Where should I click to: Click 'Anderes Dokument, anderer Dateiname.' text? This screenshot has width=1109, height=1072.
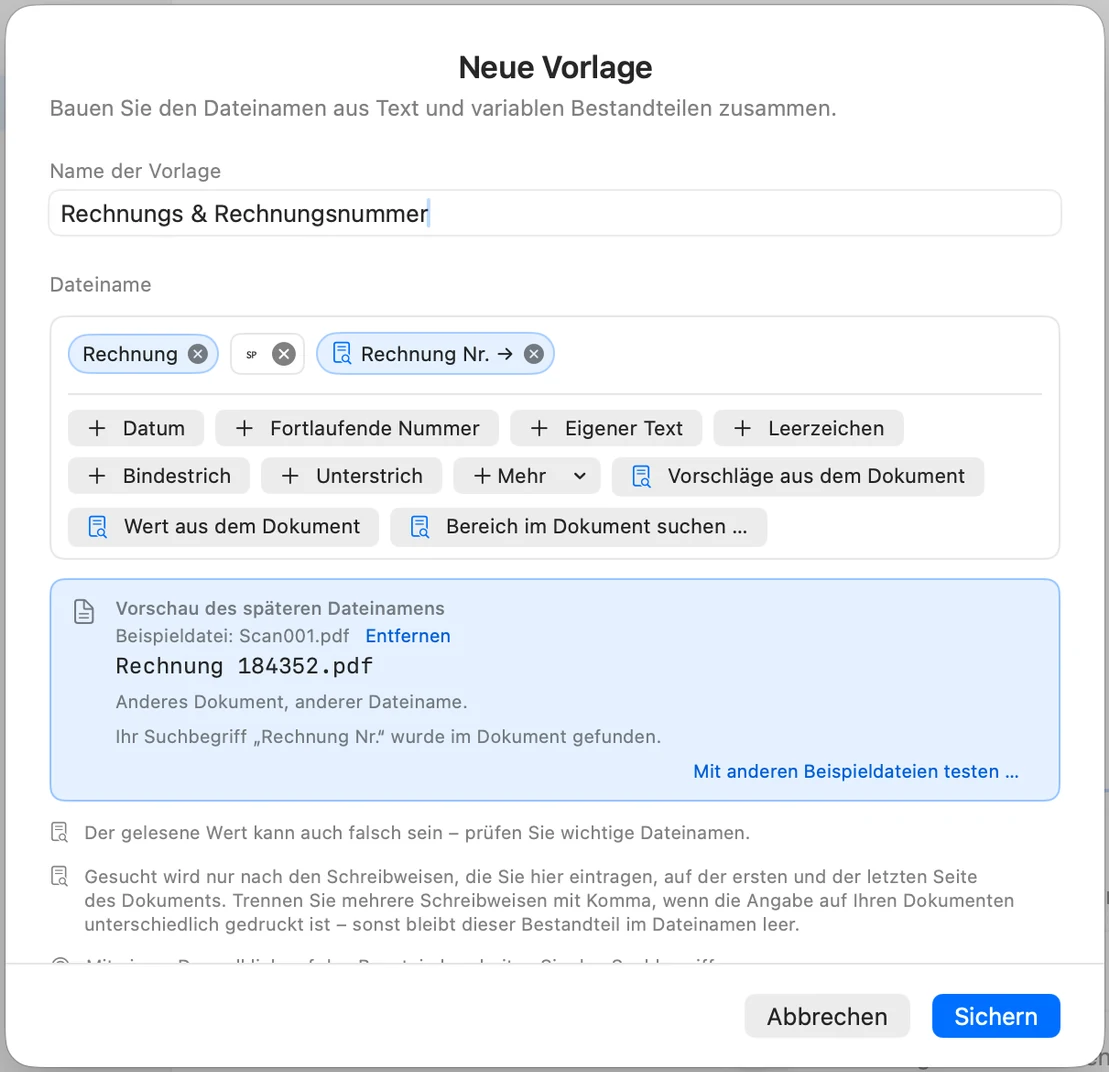pos(291,702)
